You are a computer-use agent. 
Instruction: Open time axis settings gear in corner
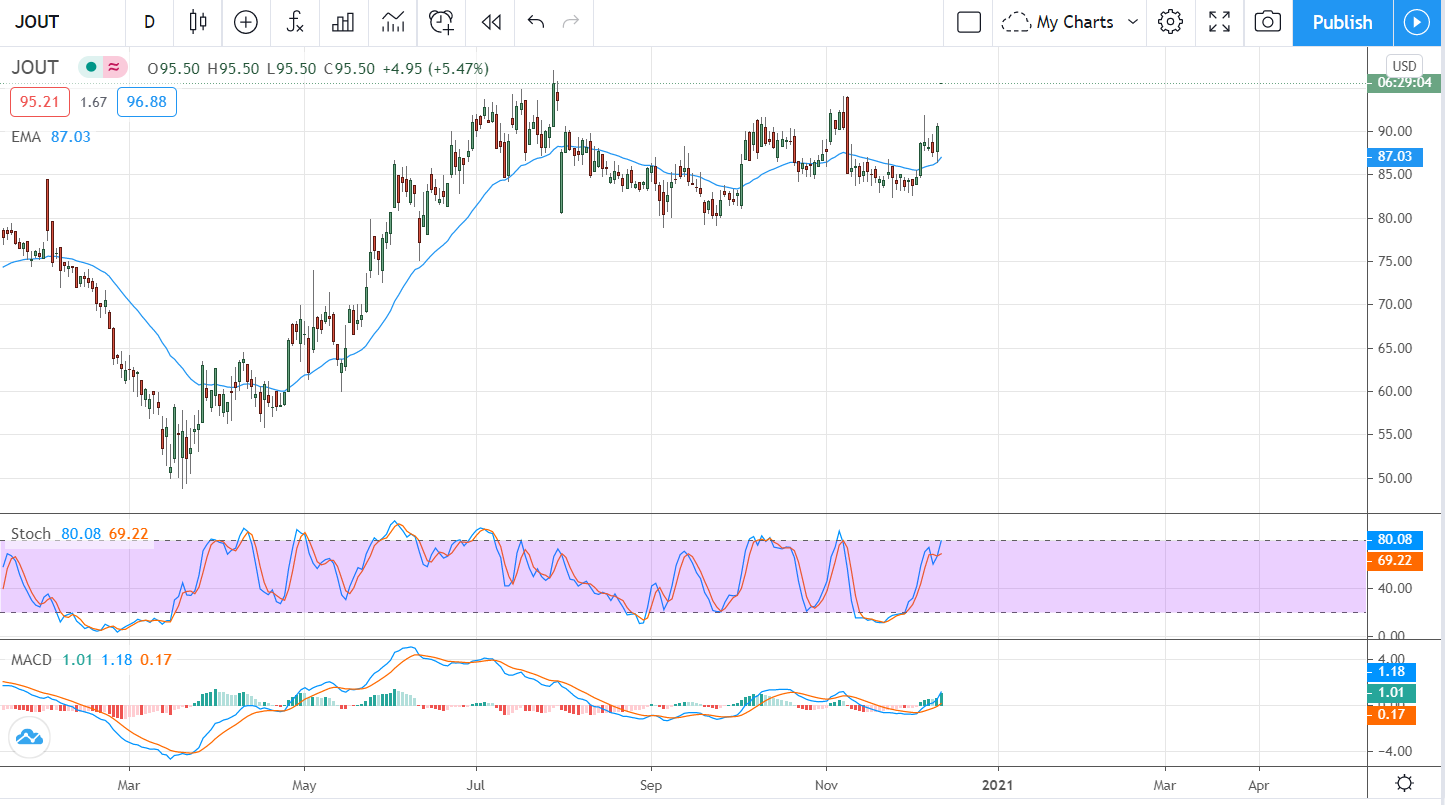pyautogui.click(x=1404, y=783)
